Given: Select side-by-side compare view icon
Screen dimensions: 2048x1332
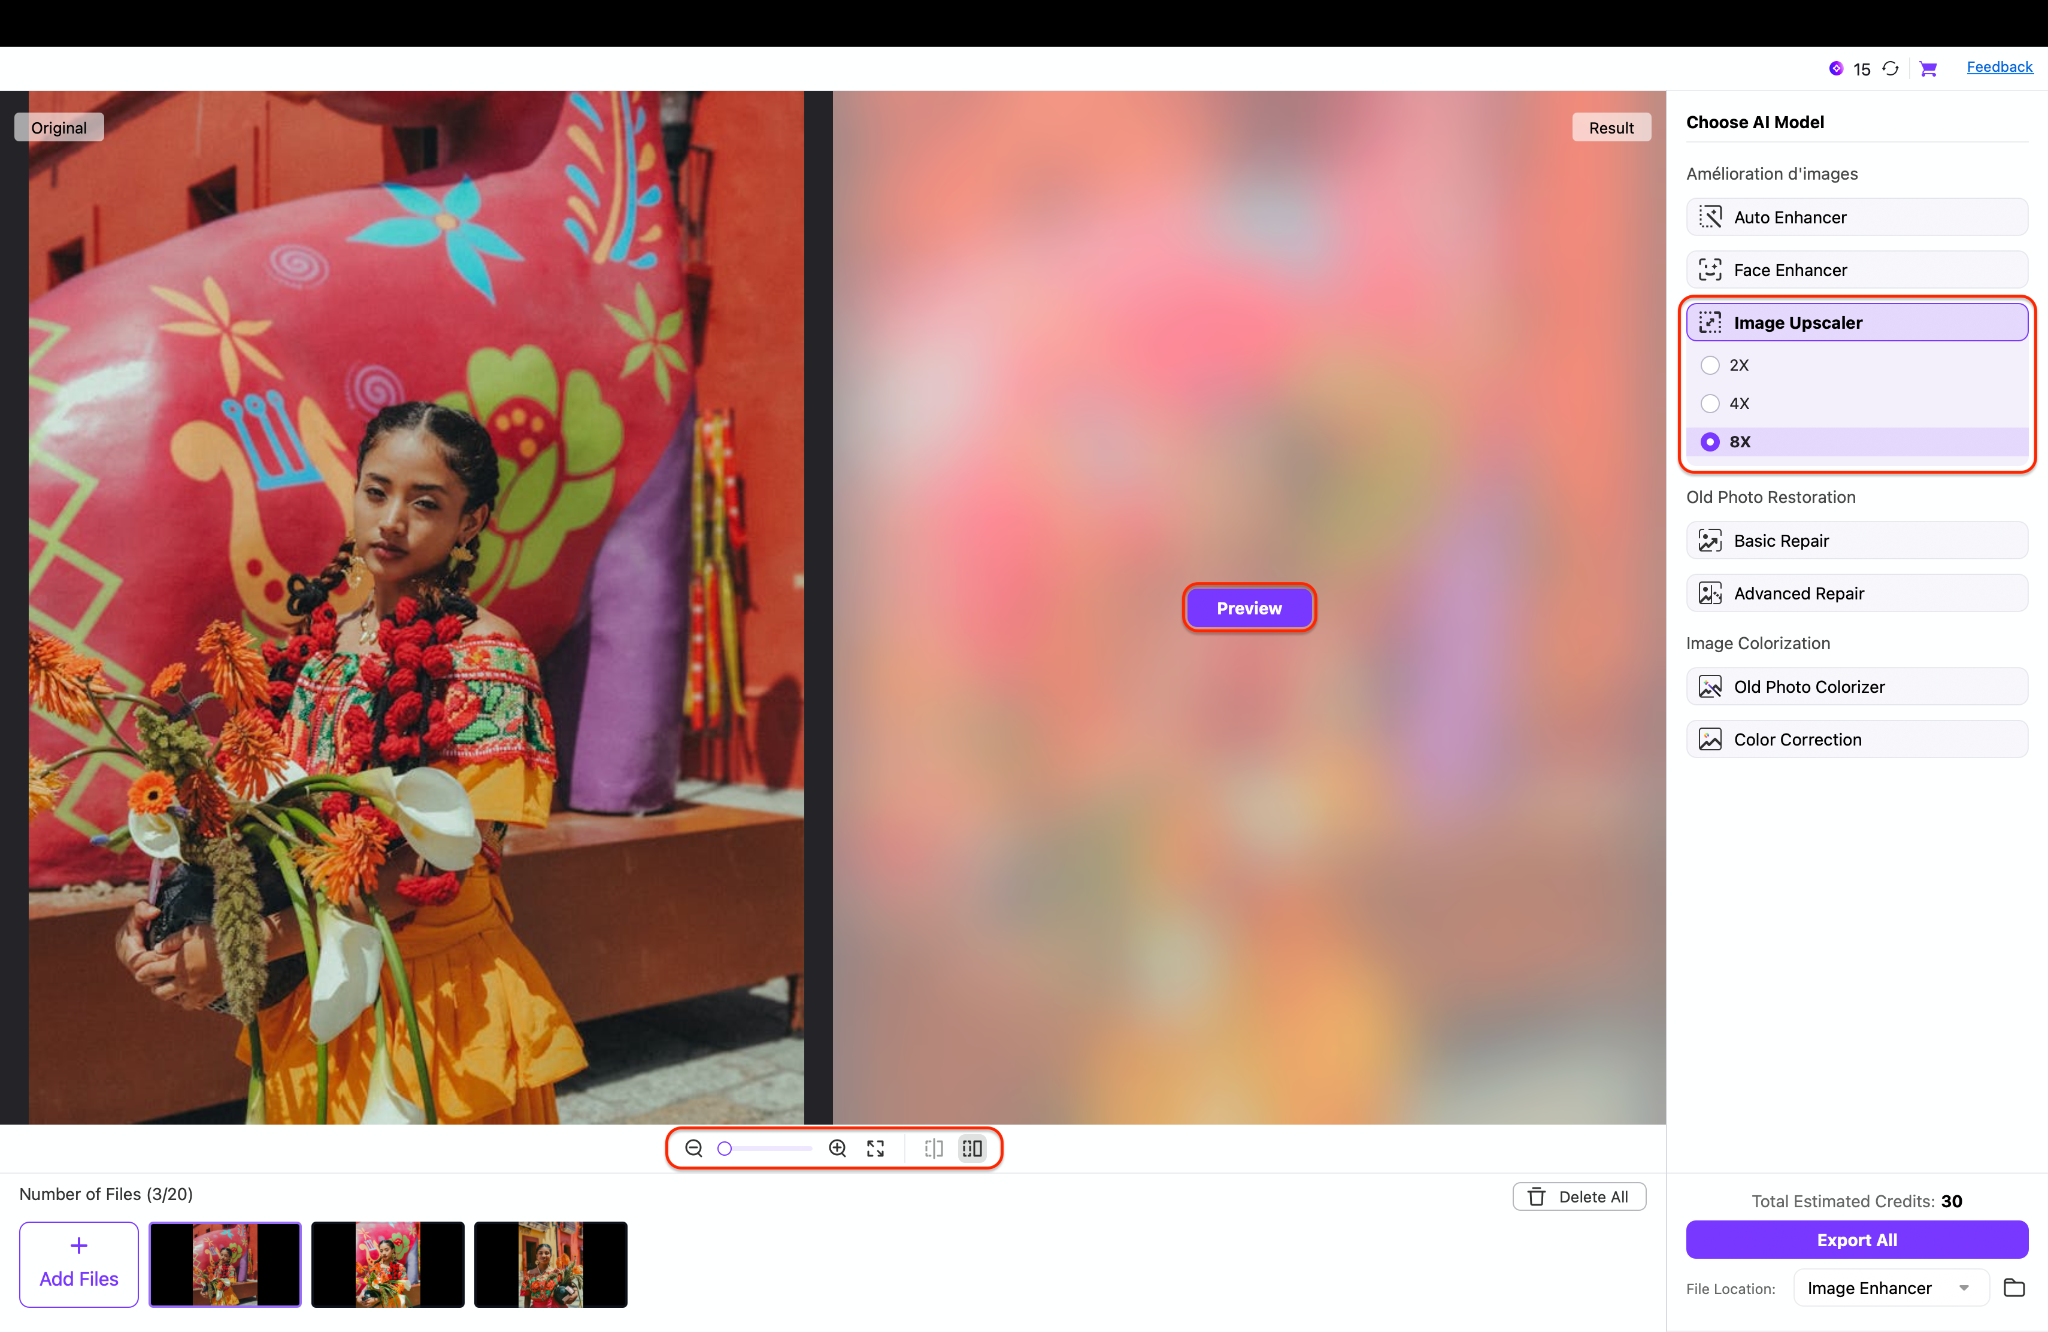Looking at the screenshot, I should (972, 1148).
